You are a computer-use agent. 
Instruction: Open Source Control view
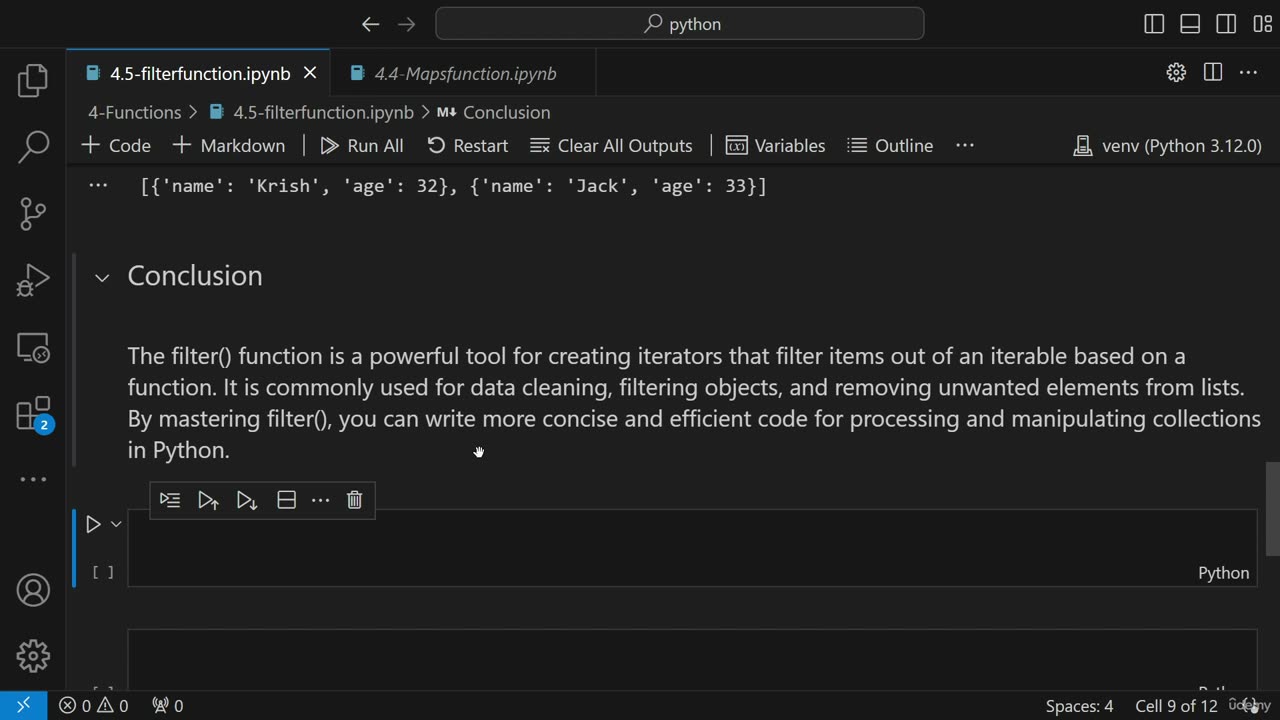(33, 213)
